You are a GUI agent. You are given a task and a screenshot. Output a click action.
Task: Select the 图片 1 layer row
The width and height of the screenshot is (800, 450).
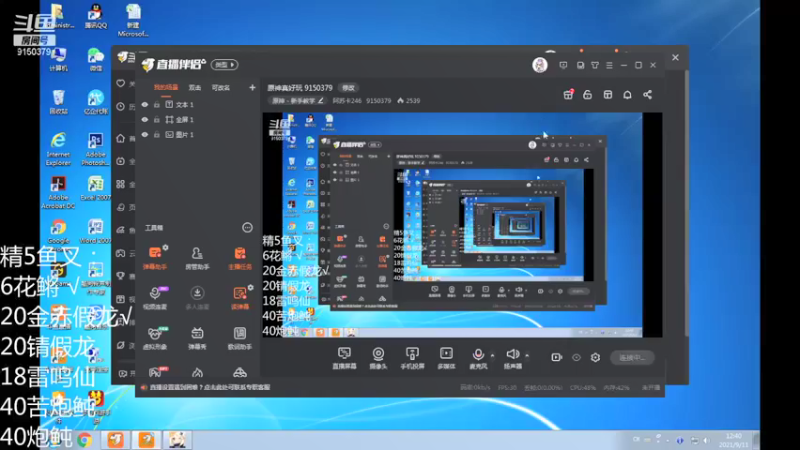pyautogui.click(x=196, y=135)
